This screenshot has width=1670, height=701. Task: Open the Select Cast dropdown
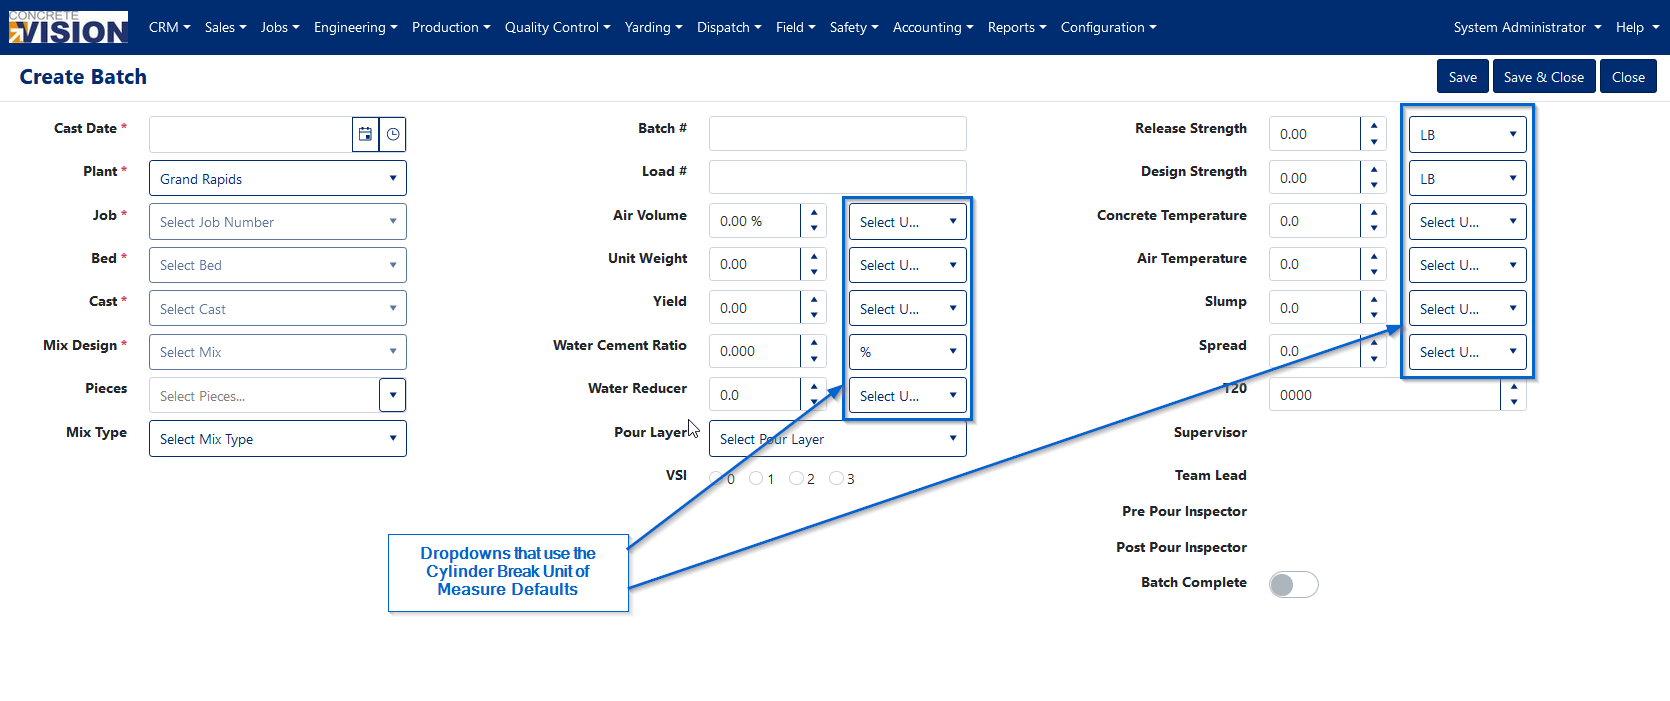(278, 308)
